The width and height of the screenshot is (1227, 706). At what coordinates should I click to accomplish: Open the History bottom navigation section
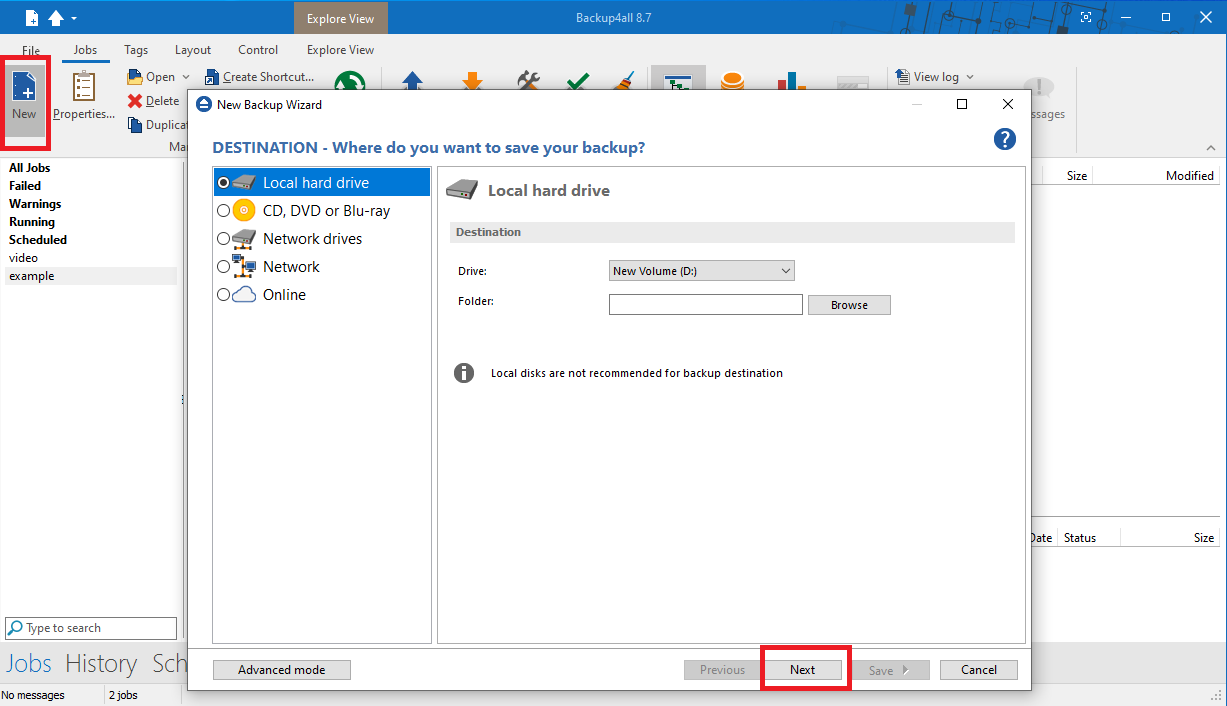(101, 663)
